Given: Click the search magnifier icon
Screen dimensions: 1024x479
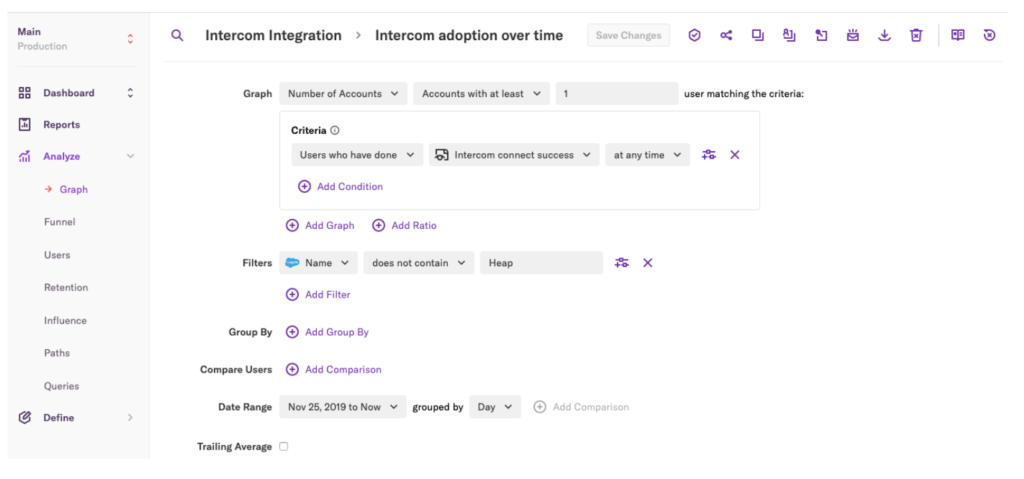Looking at the screenshot, I should pyautogui.click(x=177, y=35).
